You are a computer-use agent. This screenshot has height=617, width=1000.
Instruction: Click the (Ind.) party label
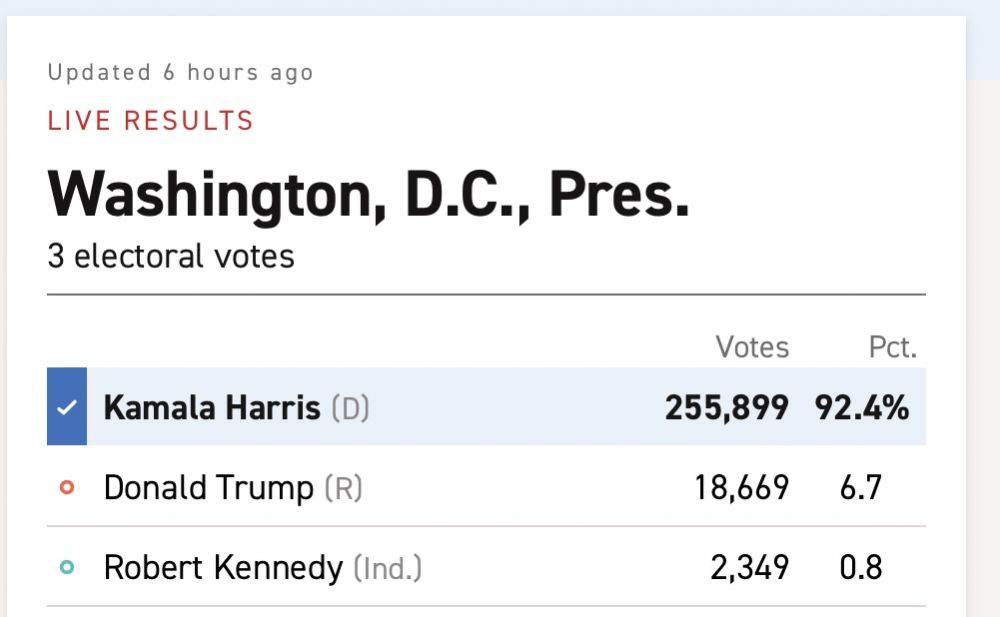click(x=387, y=569)
